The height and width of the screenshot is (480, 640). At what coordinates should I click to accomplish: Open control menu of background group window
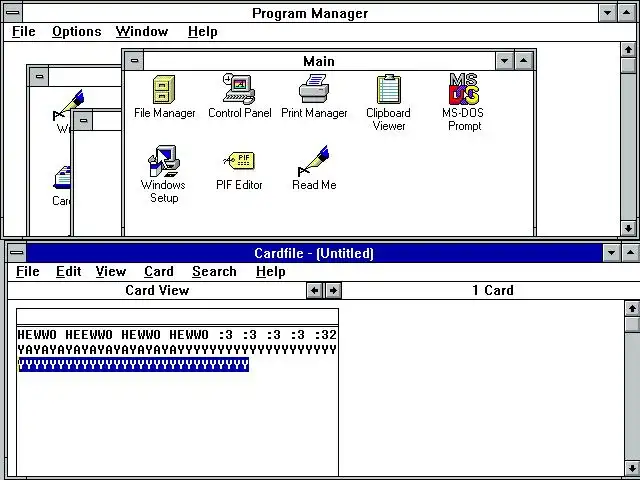pos(39,76)
